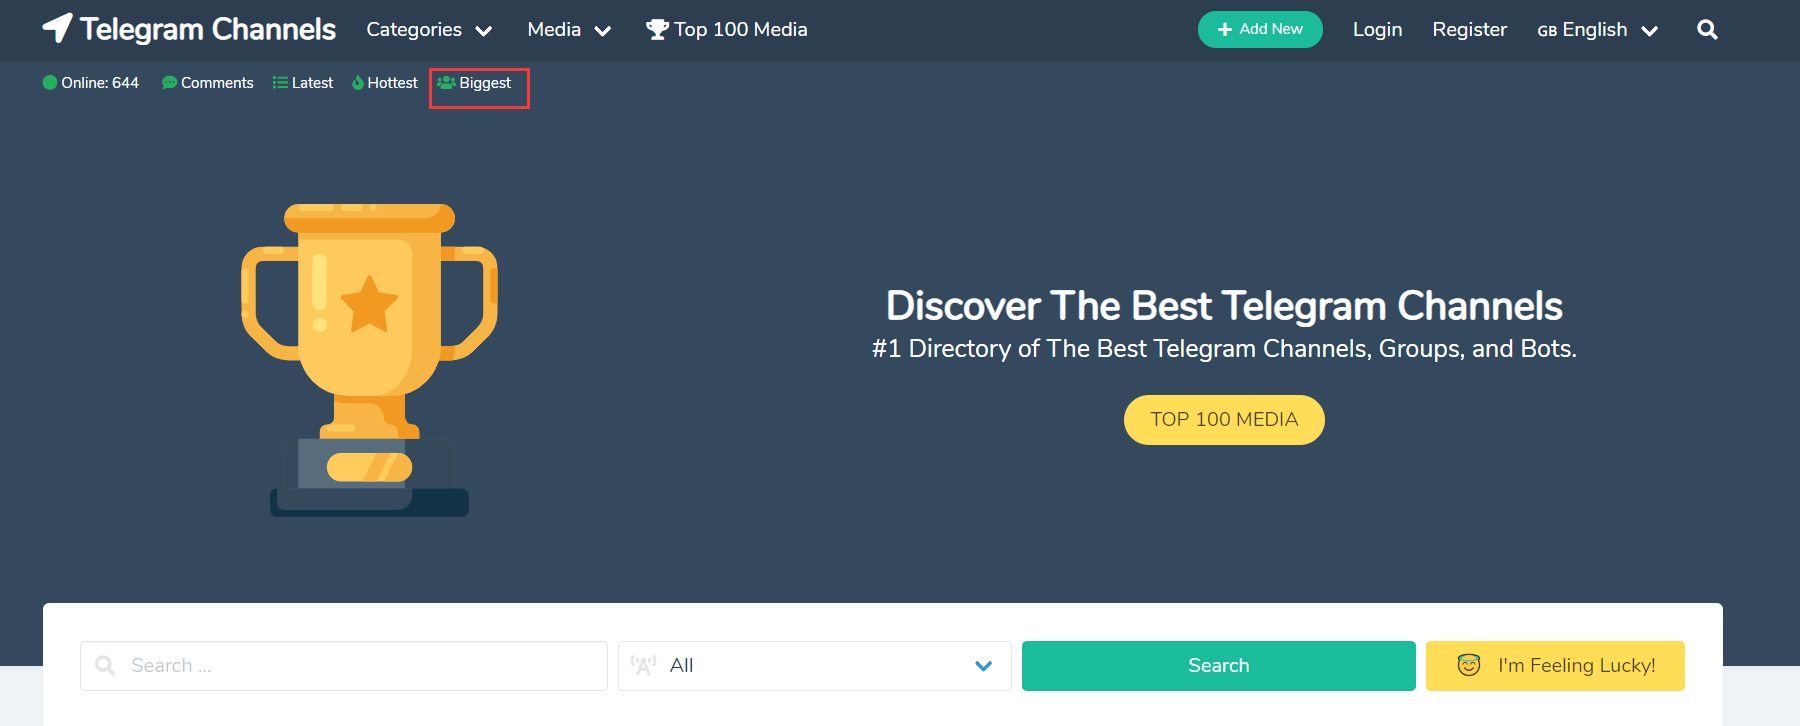Go to the Login page
1800x726 pixels.
coord(1377,30)
